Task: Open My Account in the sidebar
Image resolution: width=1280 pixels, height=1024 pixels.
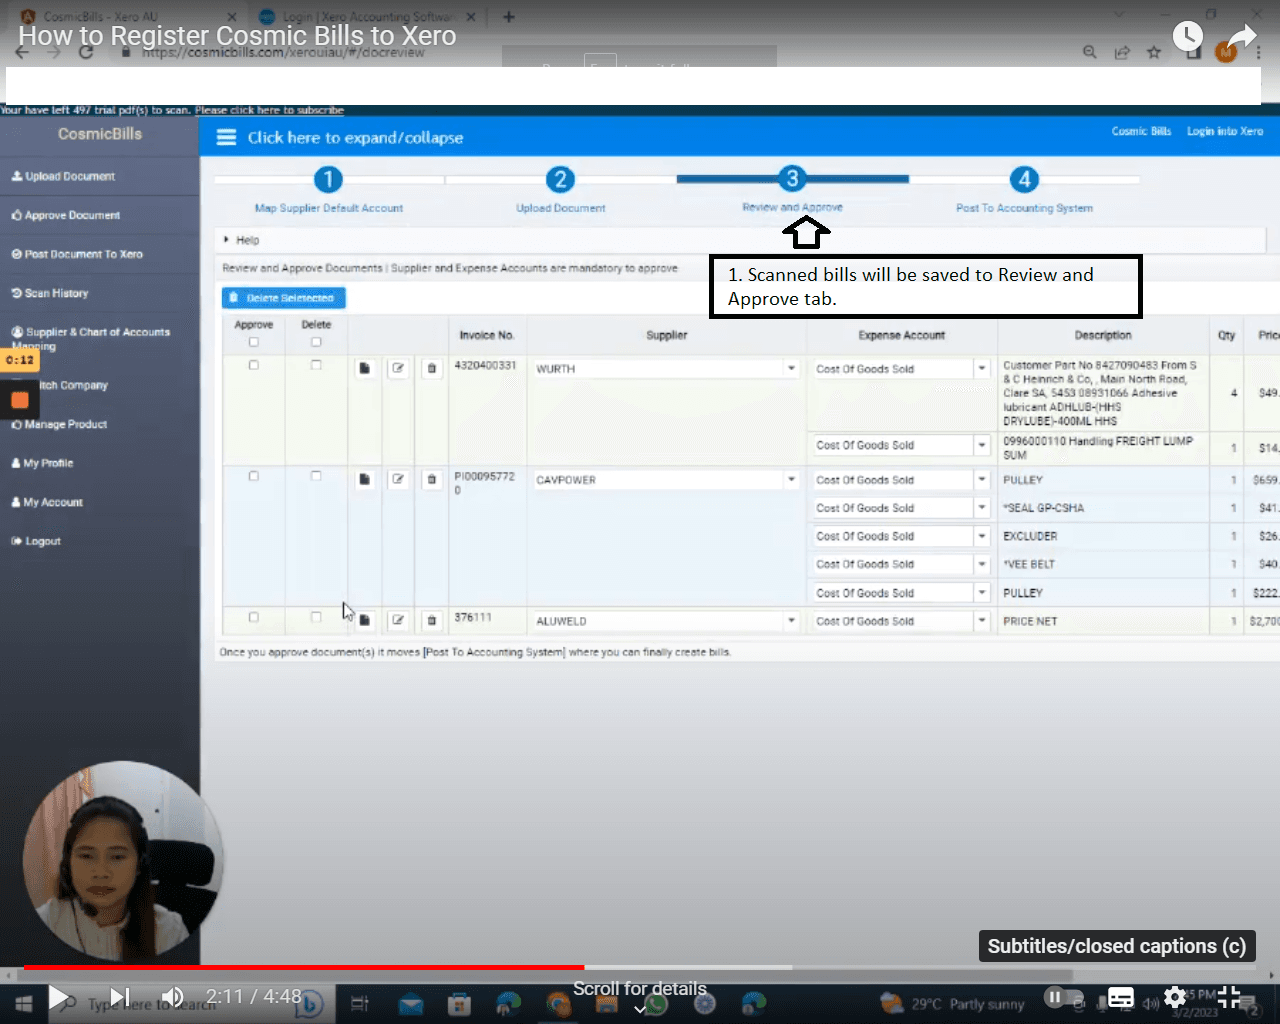Action: coord(47,502)
